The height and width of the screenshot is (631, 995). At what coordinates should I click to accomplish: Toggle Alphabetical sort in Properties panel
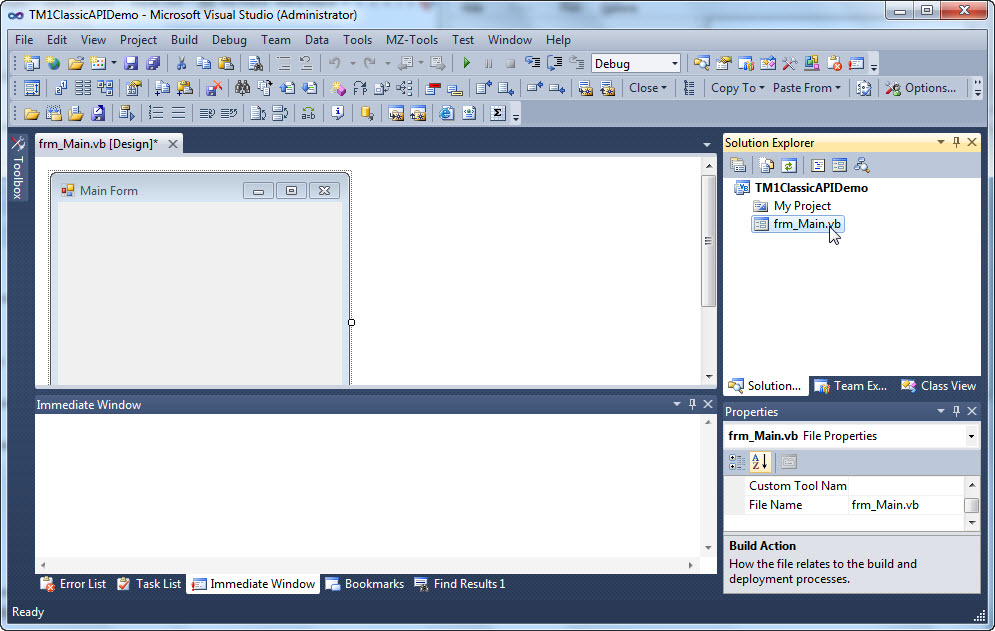tap(760, 462)
